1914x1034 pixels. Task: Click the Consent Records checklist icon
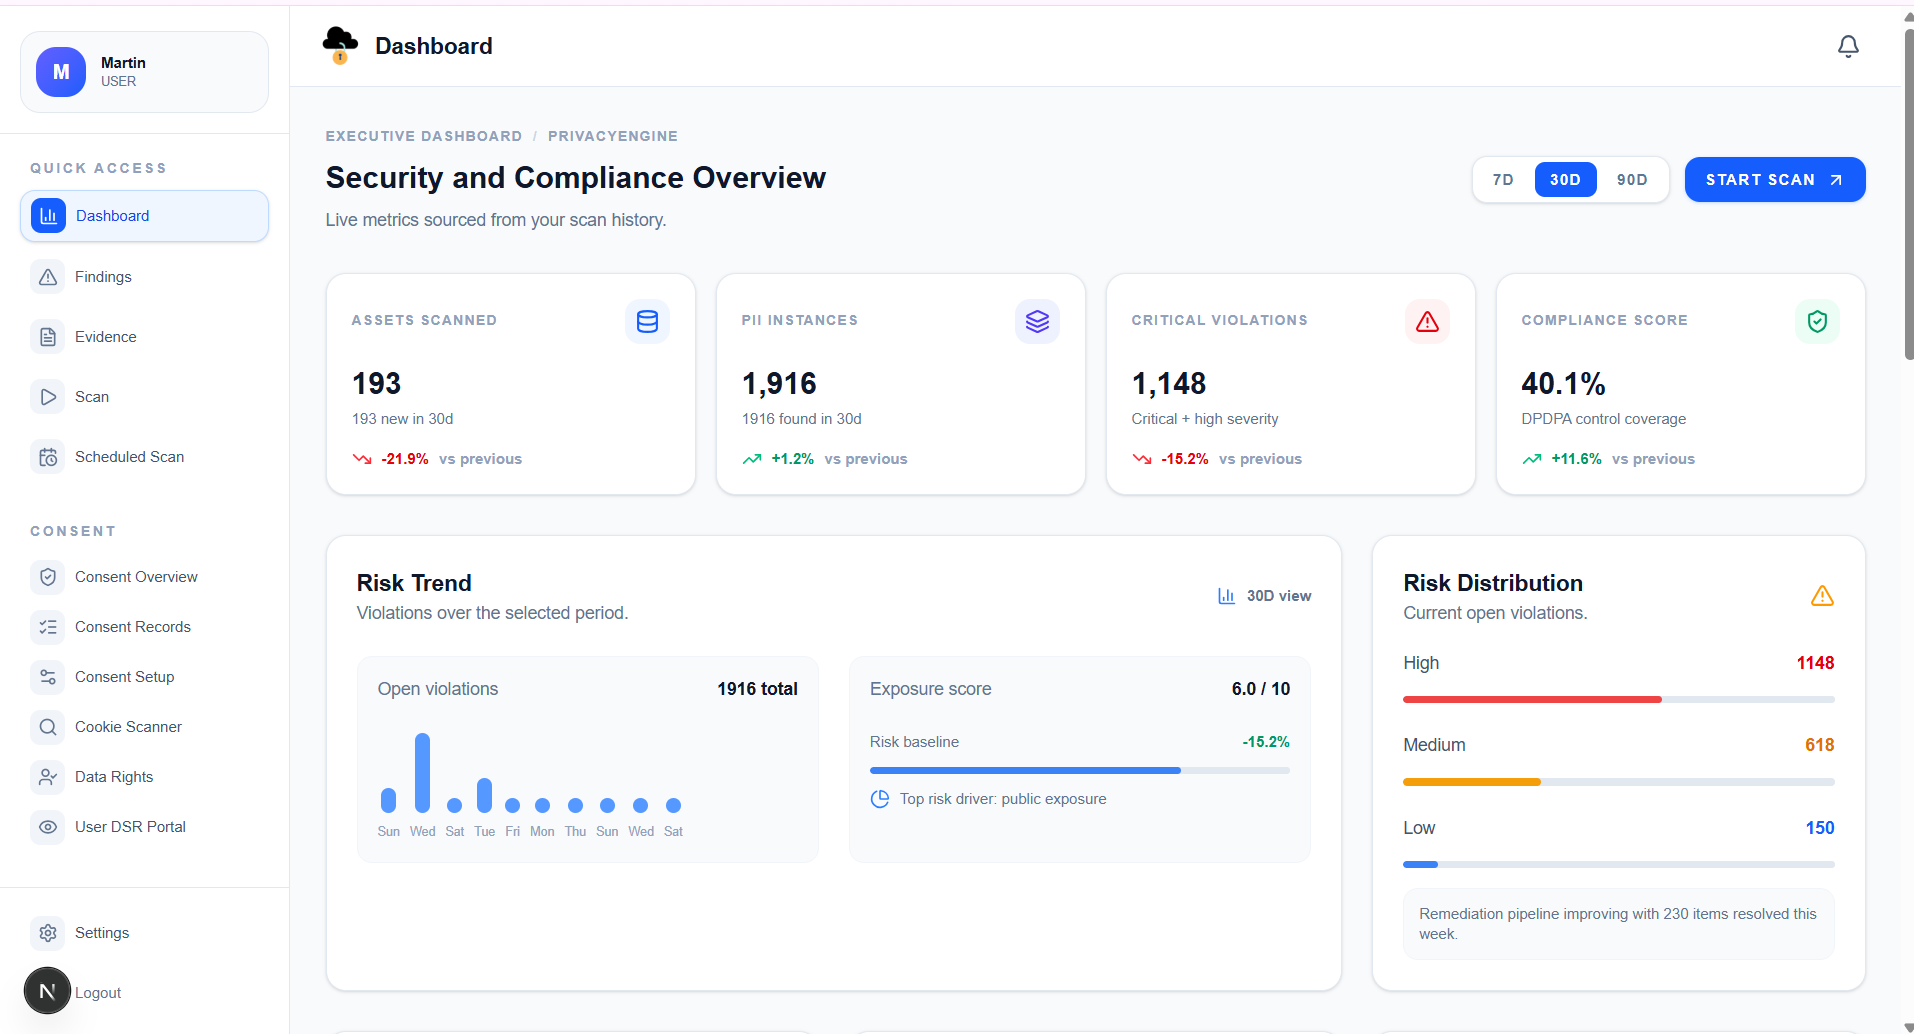pos(48,627)
